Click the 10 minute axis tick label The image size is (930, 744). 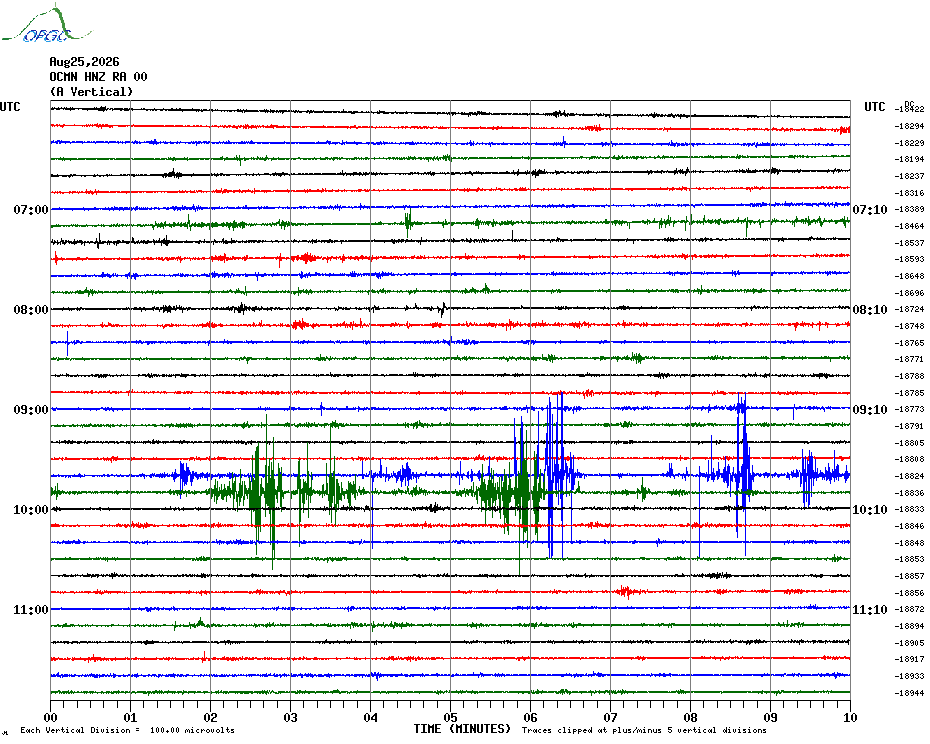(x=851, y=717)
